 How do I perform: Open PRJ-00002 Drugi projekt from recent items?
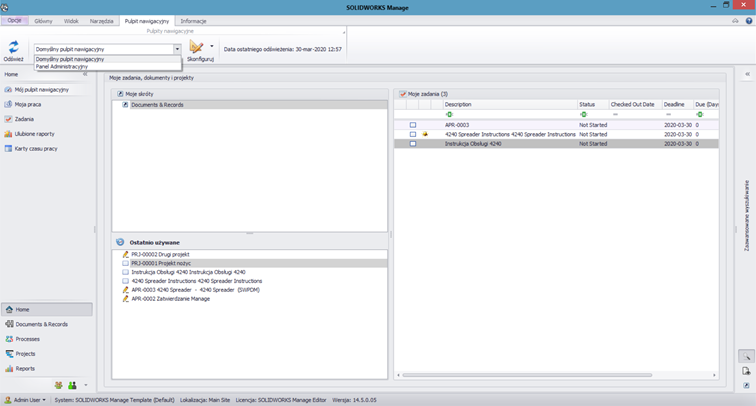160,254
